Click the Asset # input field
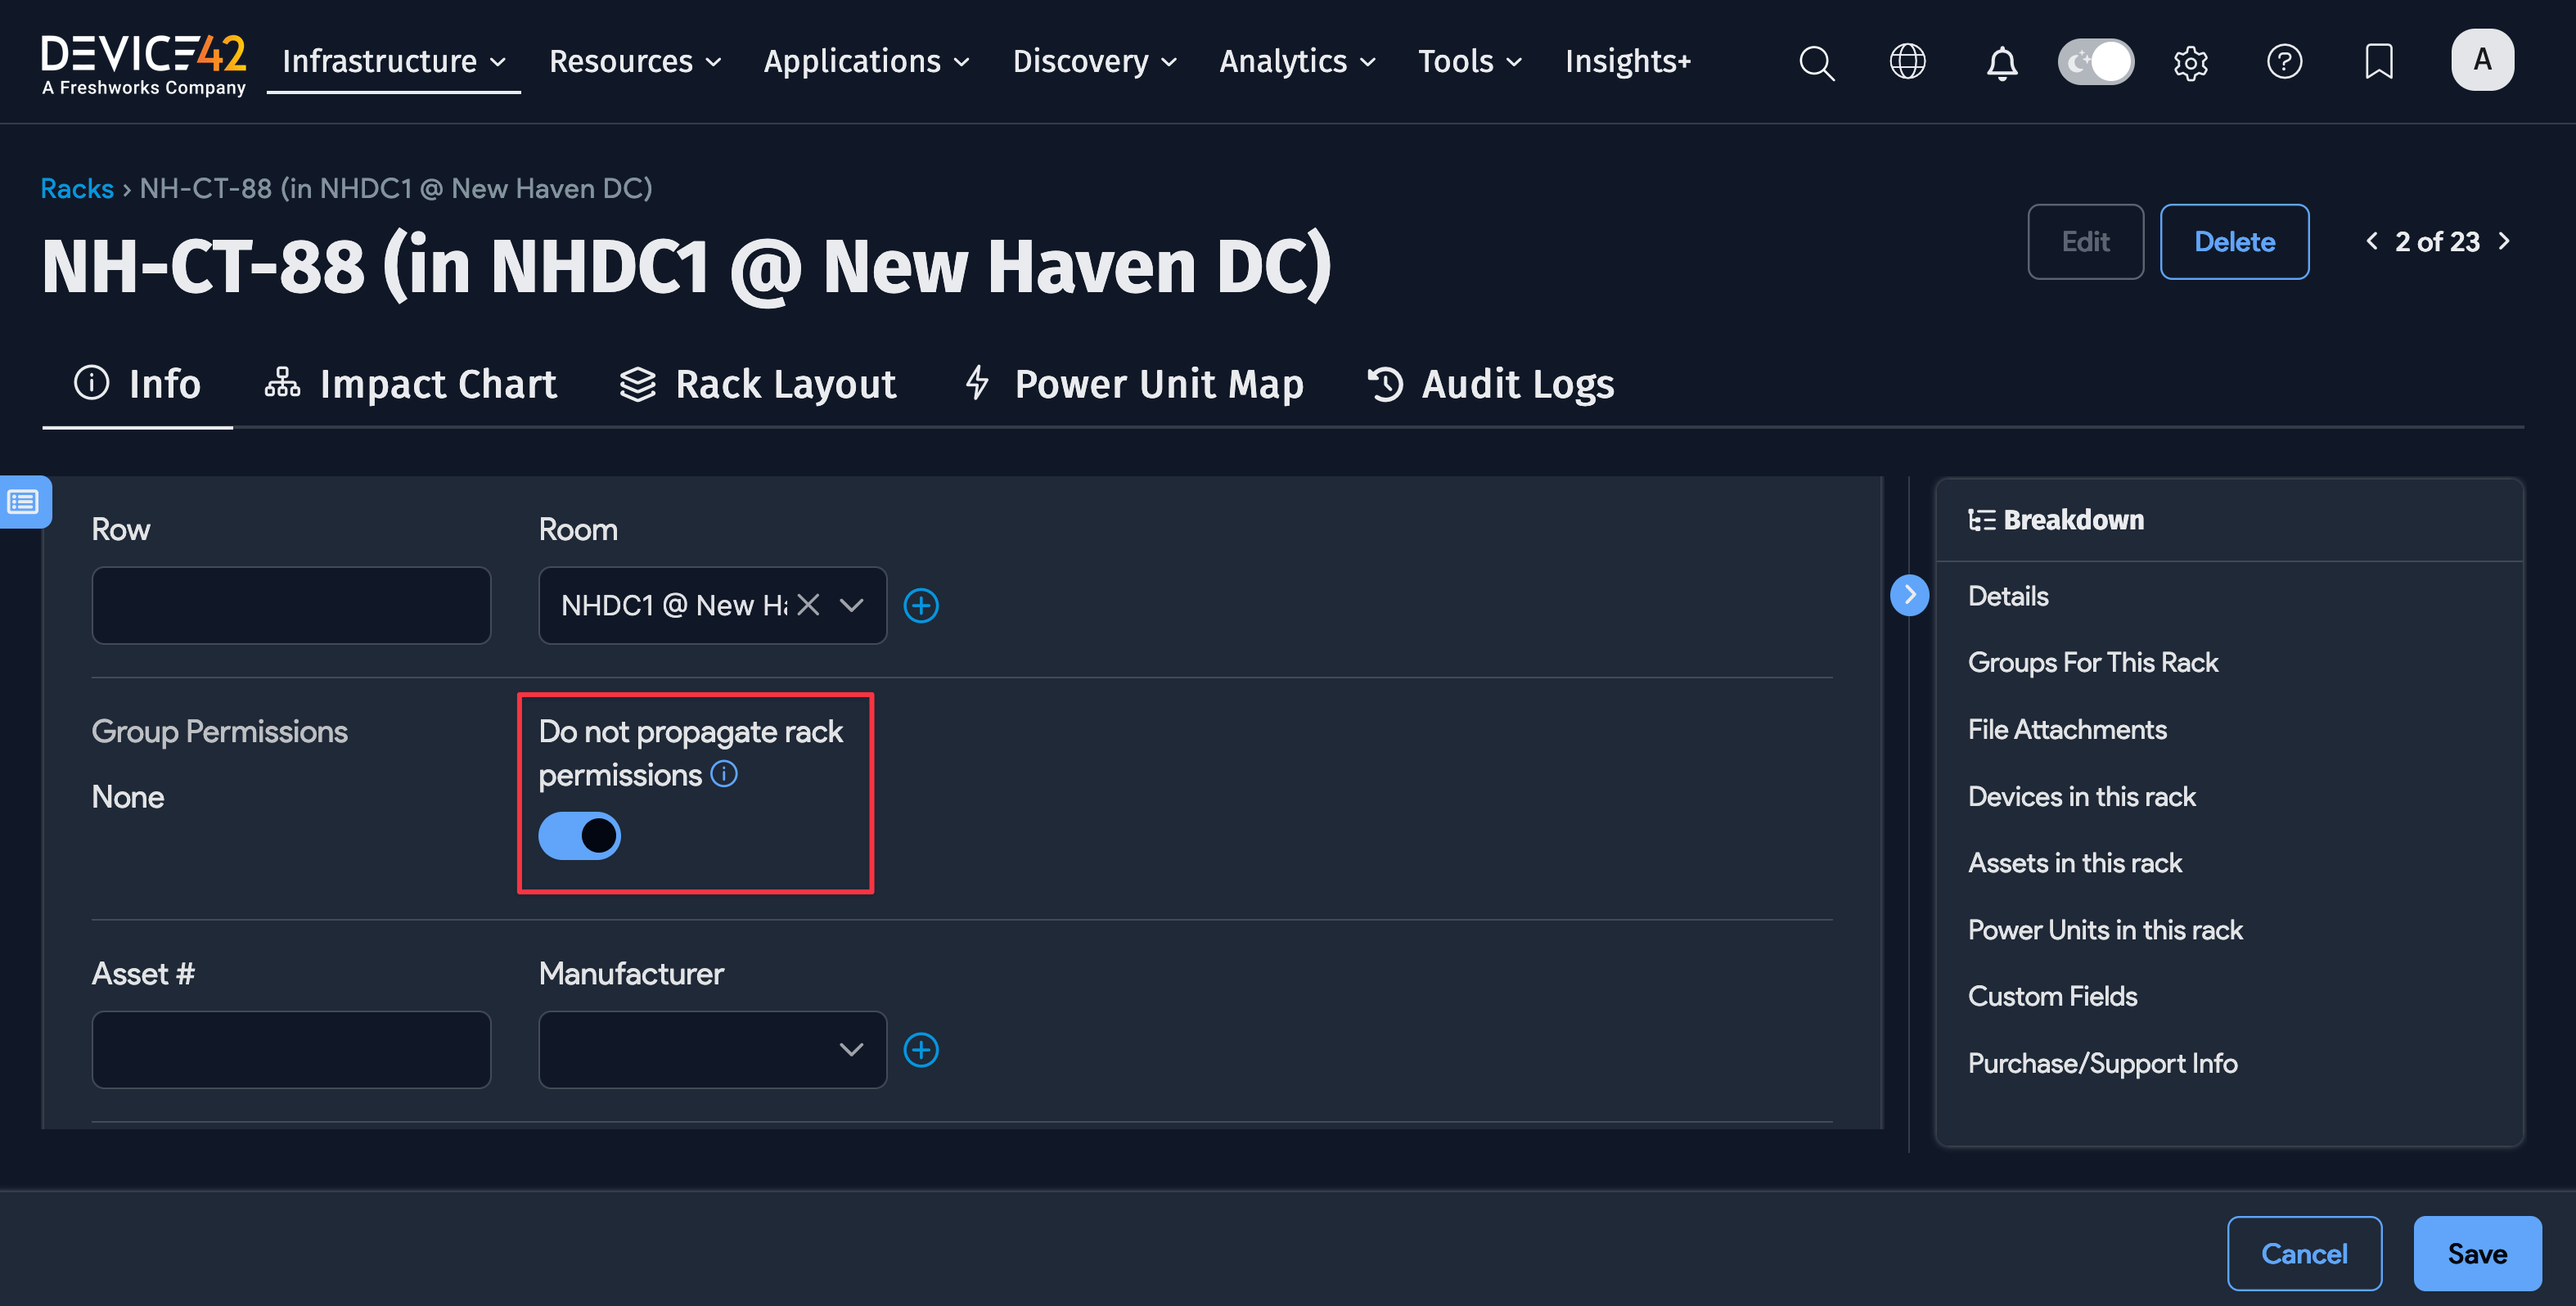The width and height of the screenshot is (2576, 1306). click(291, 1050)
